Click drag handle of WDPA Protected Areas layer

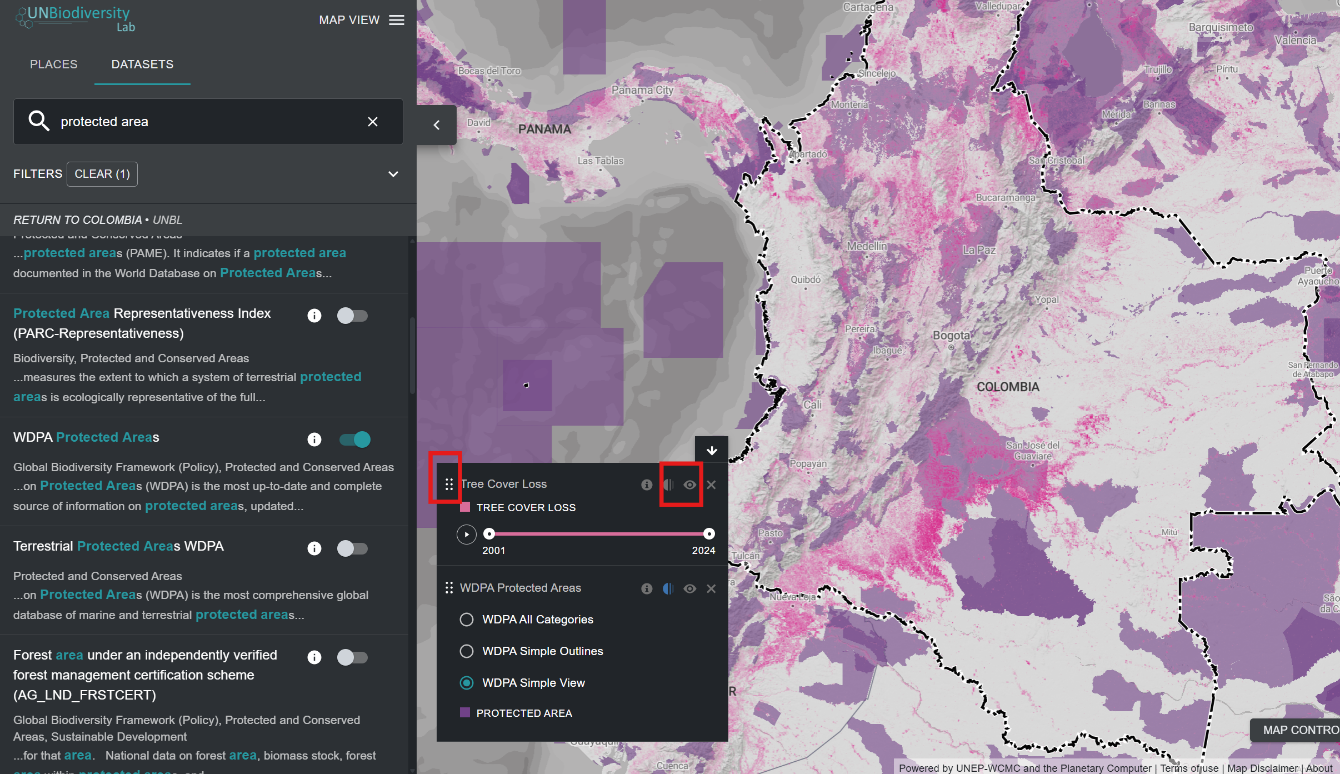coord(449,589)
